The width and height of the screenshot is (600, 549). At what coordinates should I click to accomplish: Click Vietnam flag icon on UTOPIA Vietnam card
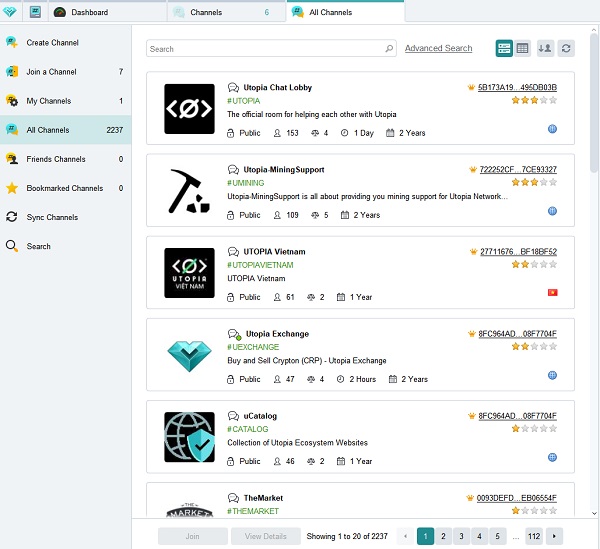[x=553, y=293]
